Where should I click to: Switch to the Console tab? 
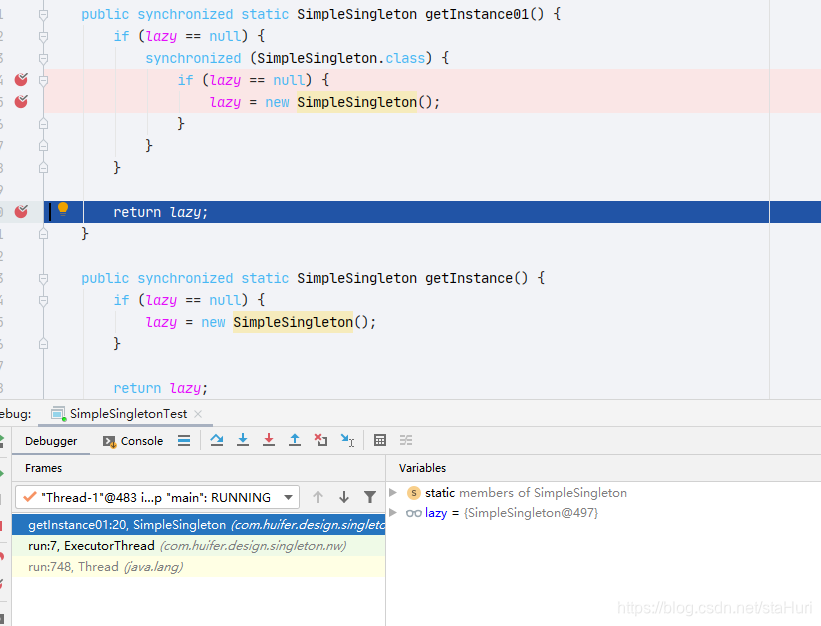[133, 441]
